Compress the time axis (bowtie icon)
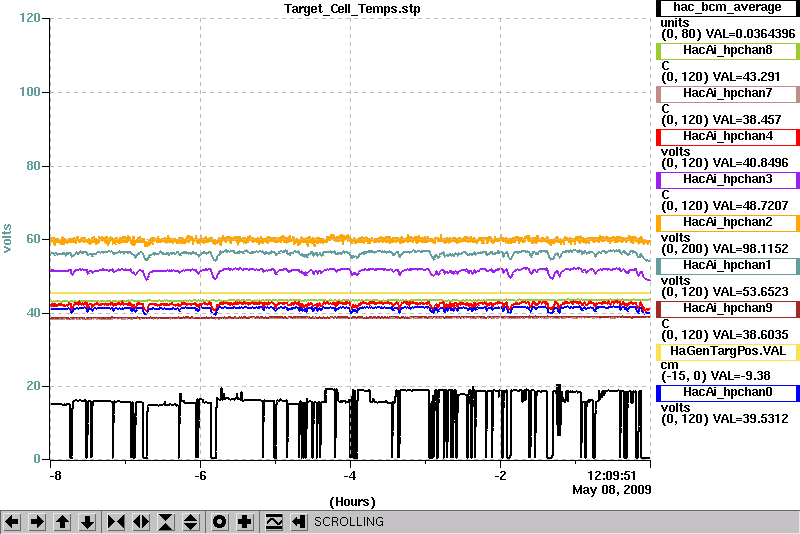 point(116,522)
